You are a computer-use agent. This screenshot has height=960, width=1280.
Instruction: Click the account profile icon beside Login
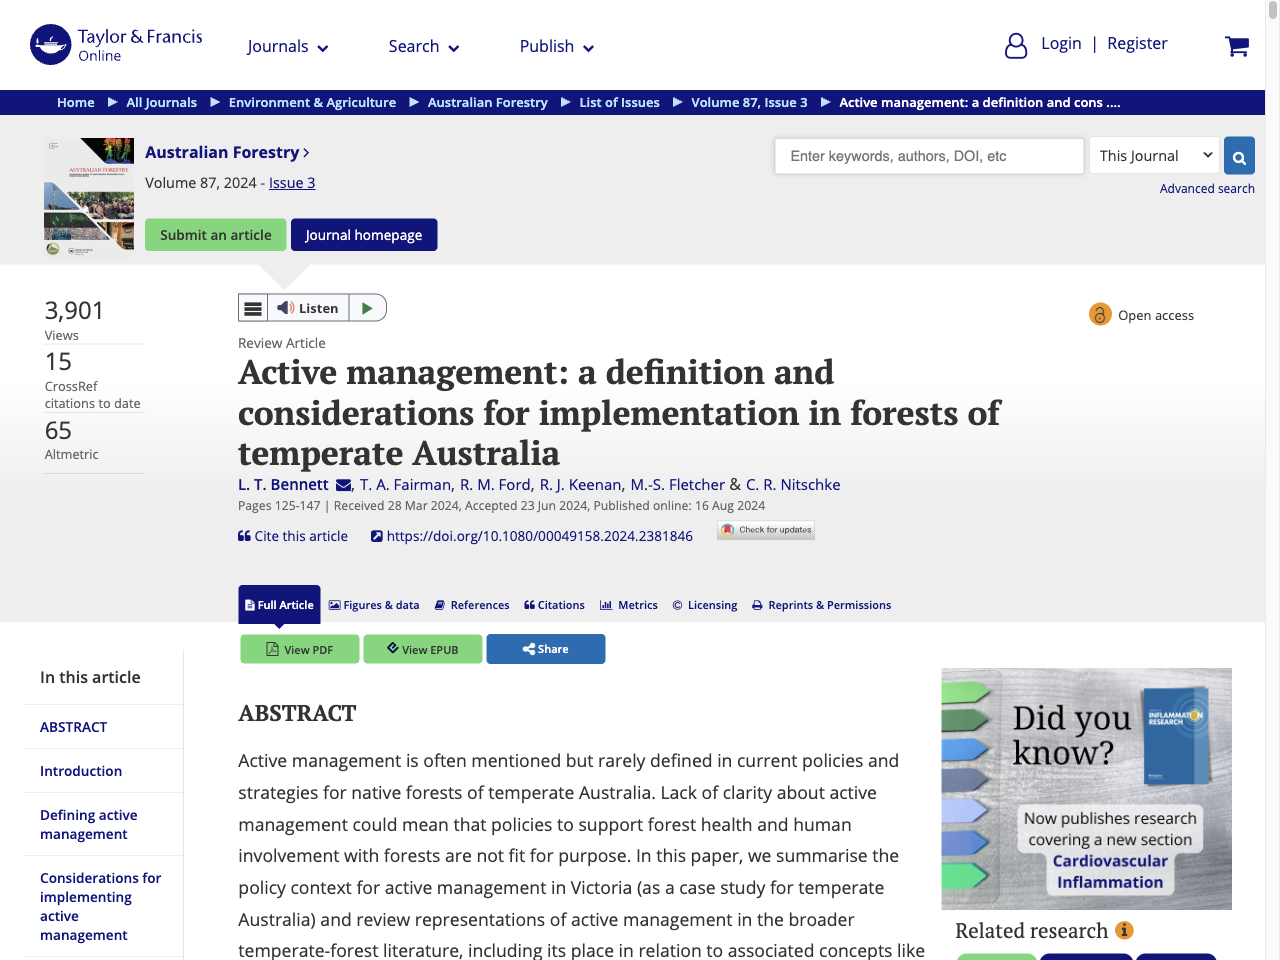(x=1016, y=45)
